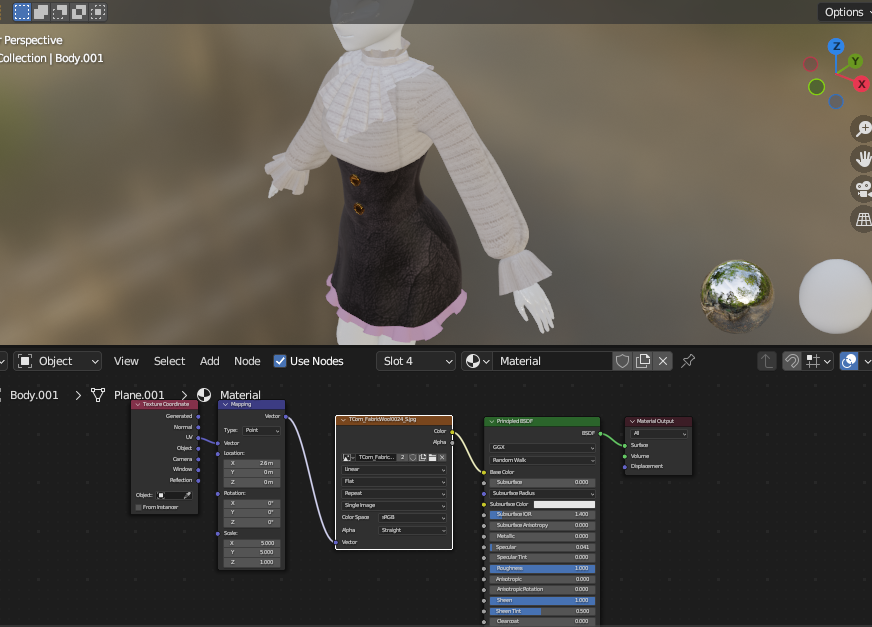Click the Subsurface Color swatch
Screen dimensions: 872x627
pos(564,504)
